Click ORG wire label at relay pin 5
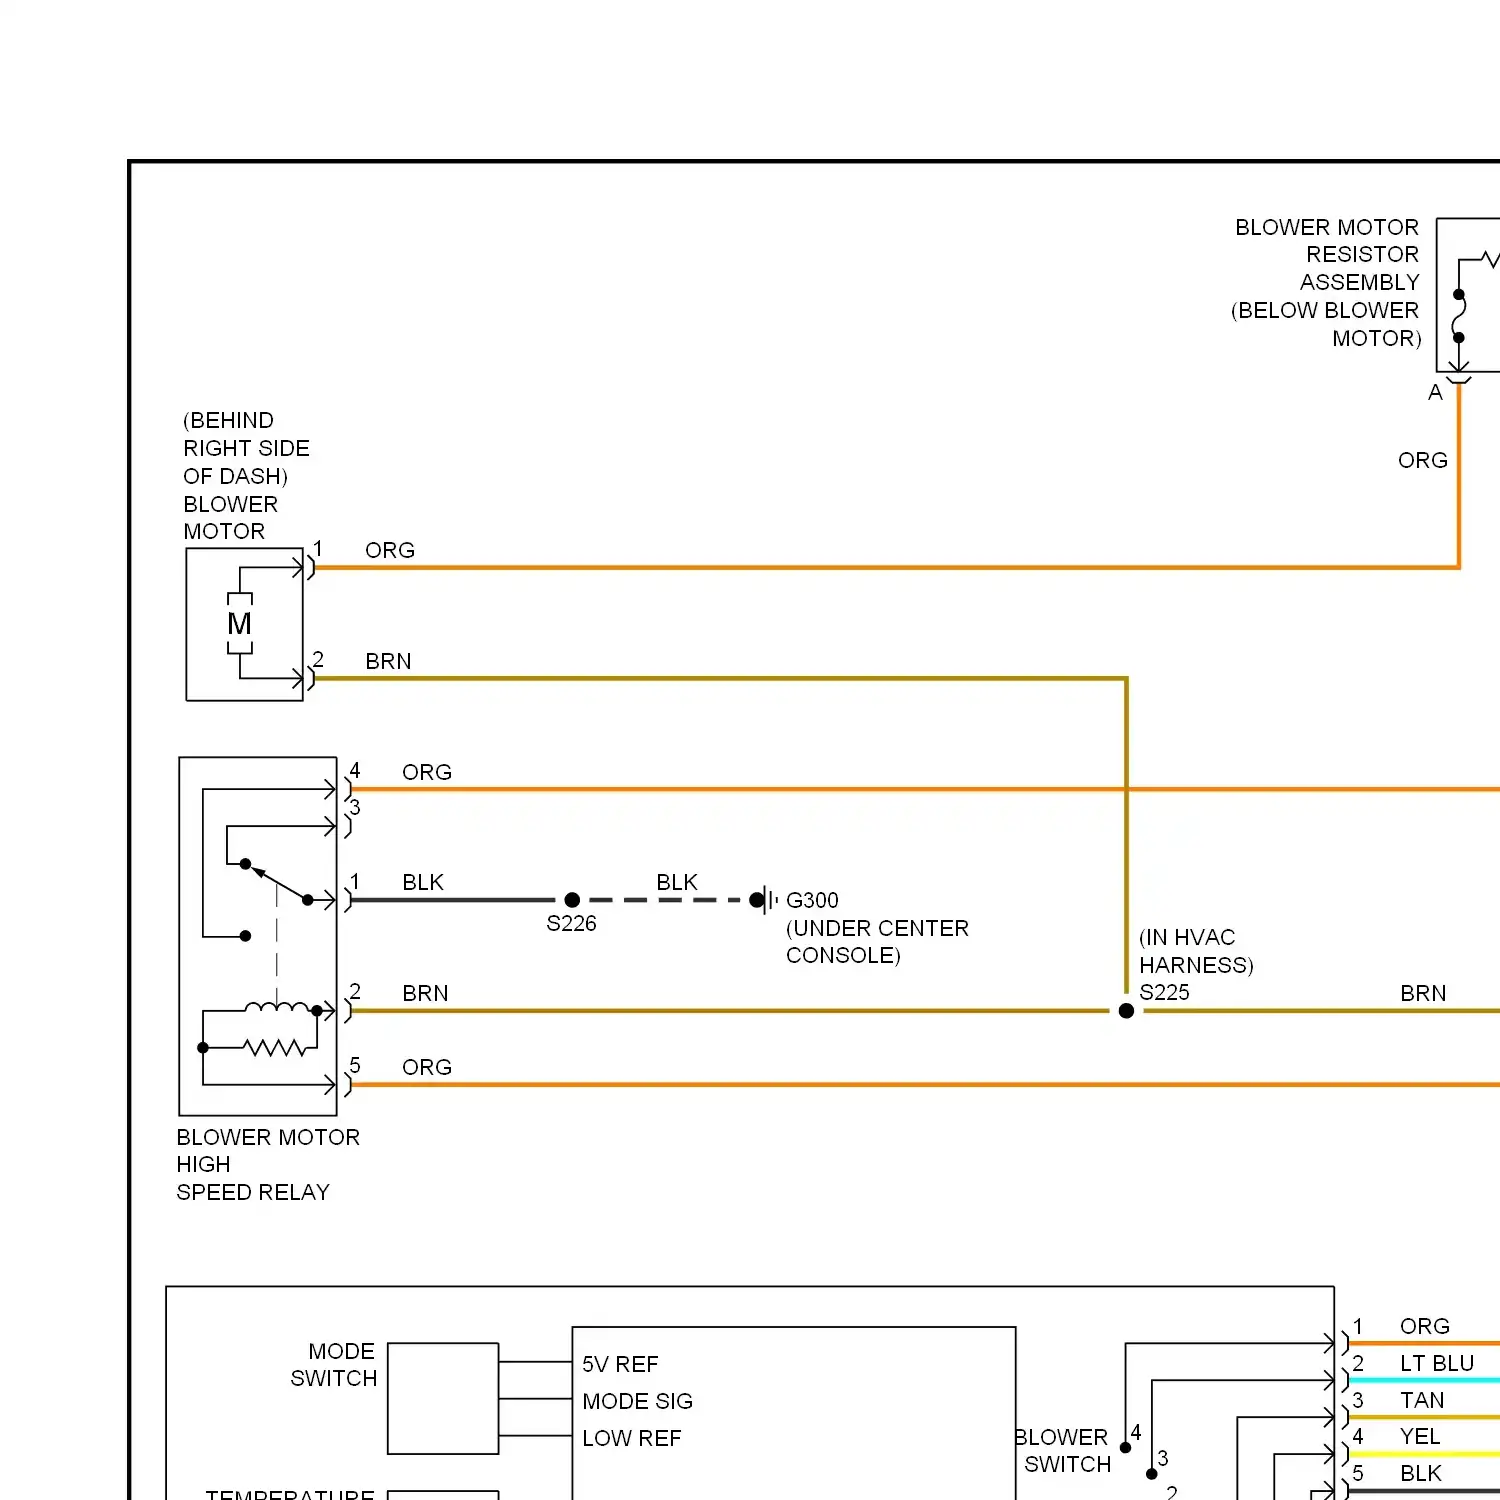Image resolution: width=1500 pixels, height=1500 pixels. [x=427, y=1068]
